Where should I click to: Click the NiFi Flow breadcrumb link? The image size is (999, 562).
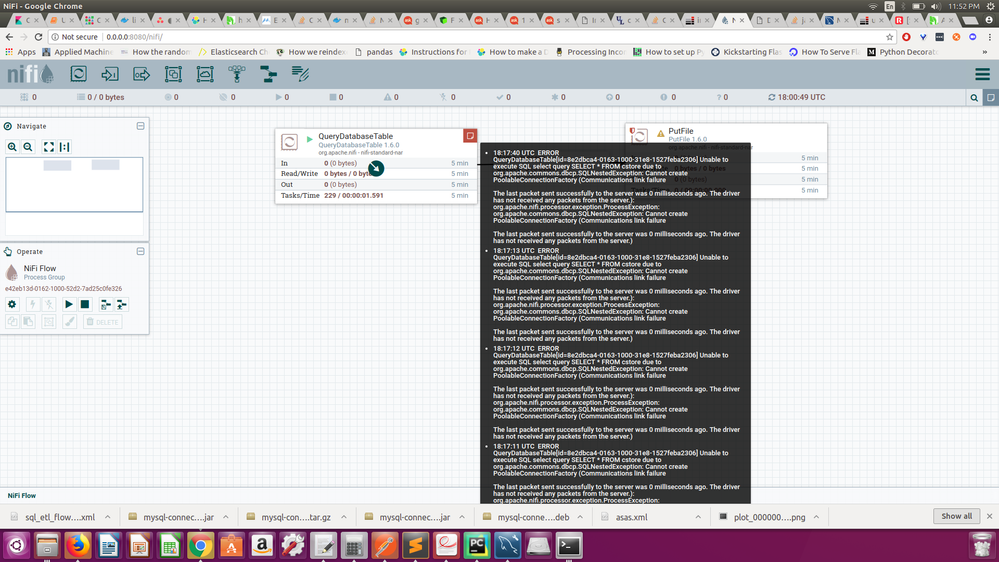click(22, 495)
